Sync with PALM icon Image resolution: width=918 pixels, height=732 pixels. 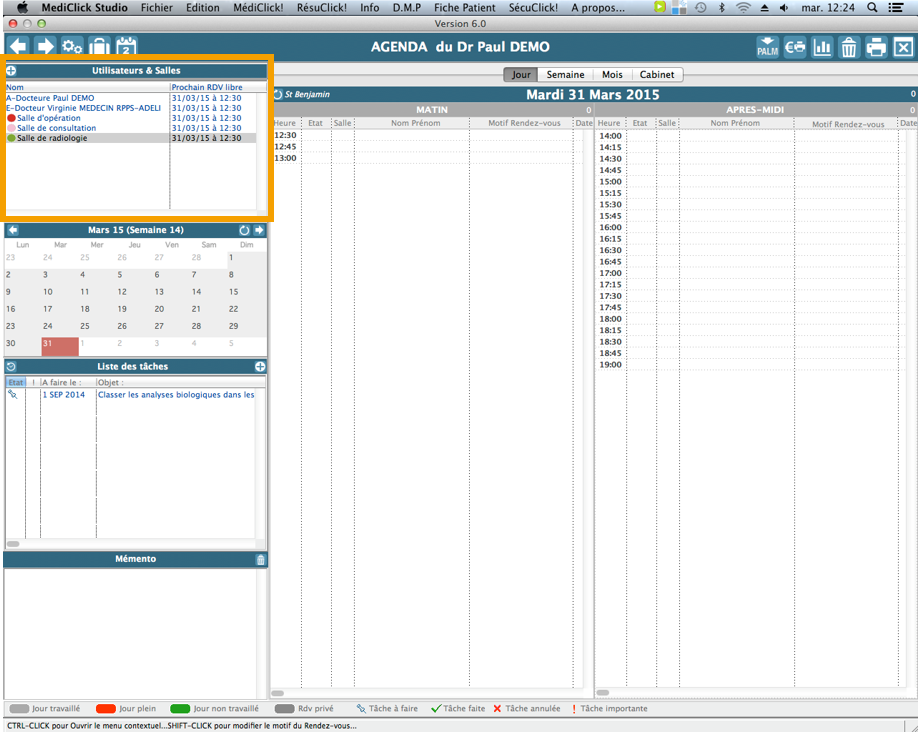click(768, 47)
